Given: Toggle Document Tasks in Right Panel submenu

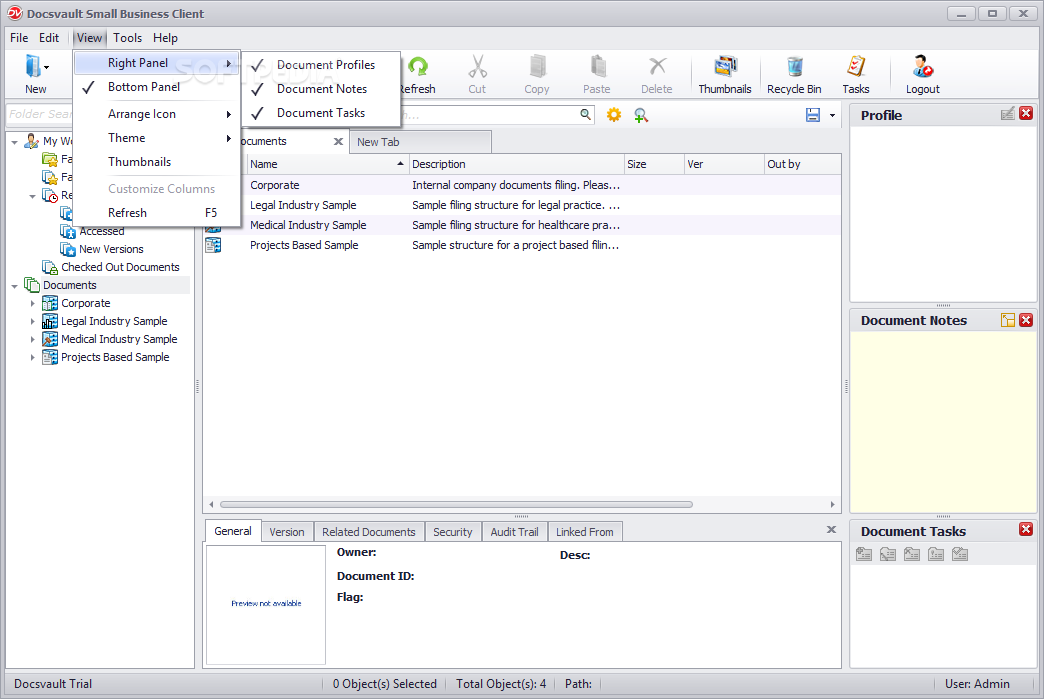Looking at the screenshot, I should point(321,113).
